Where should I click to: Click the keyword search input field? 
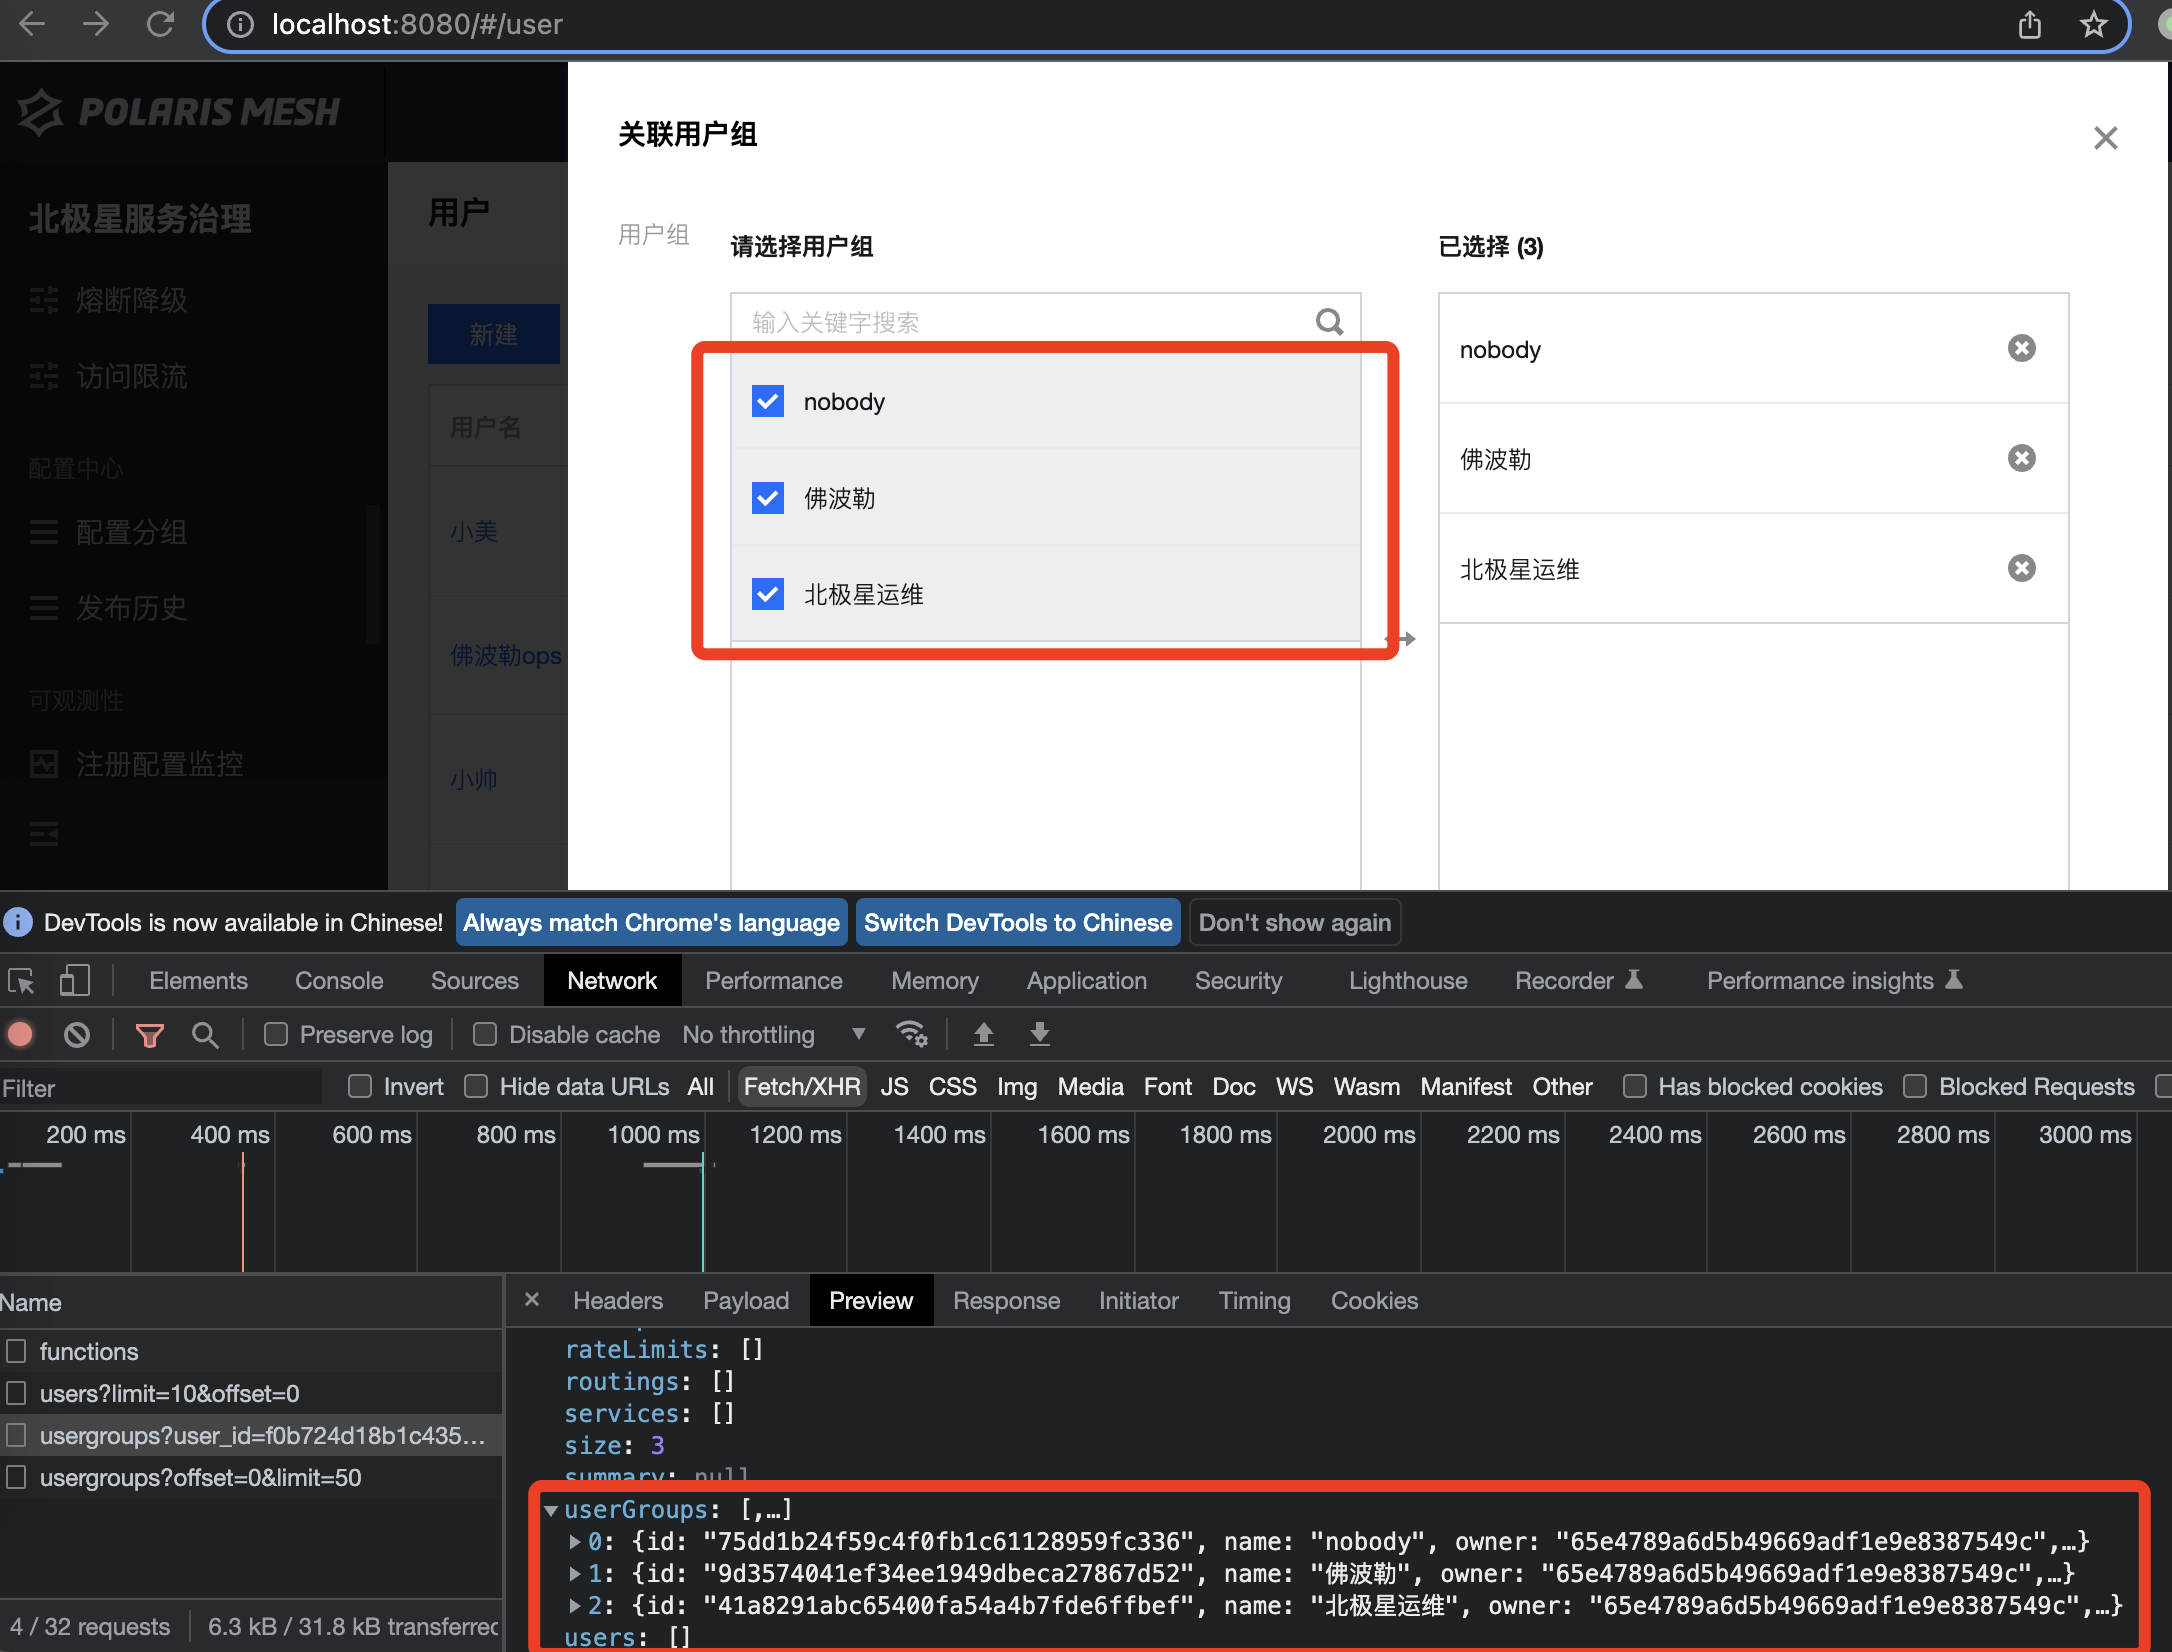tap(1000, 321)
